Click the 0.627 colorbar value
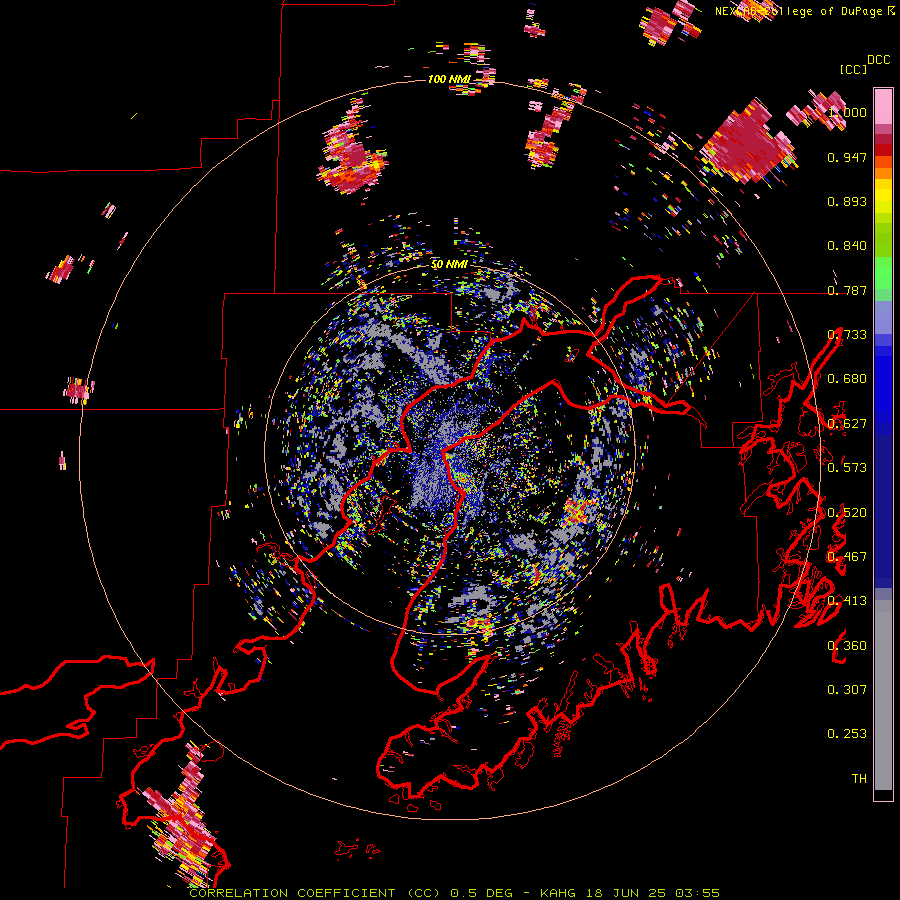This screenshot has width=900, height=900. pyautogui.click(x=847, y=424)
